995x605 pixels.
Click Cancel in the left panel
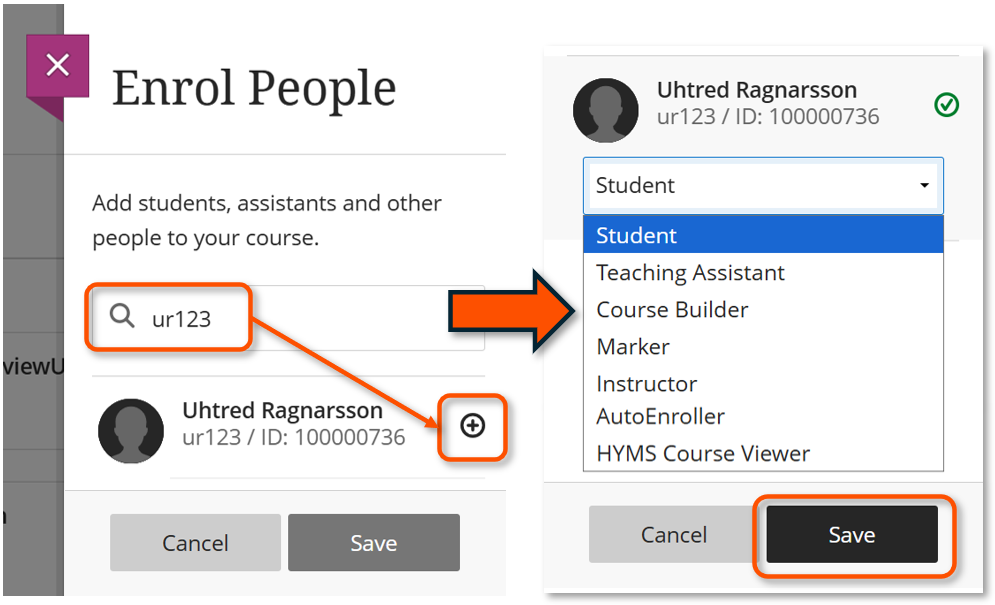click(195, 543)
